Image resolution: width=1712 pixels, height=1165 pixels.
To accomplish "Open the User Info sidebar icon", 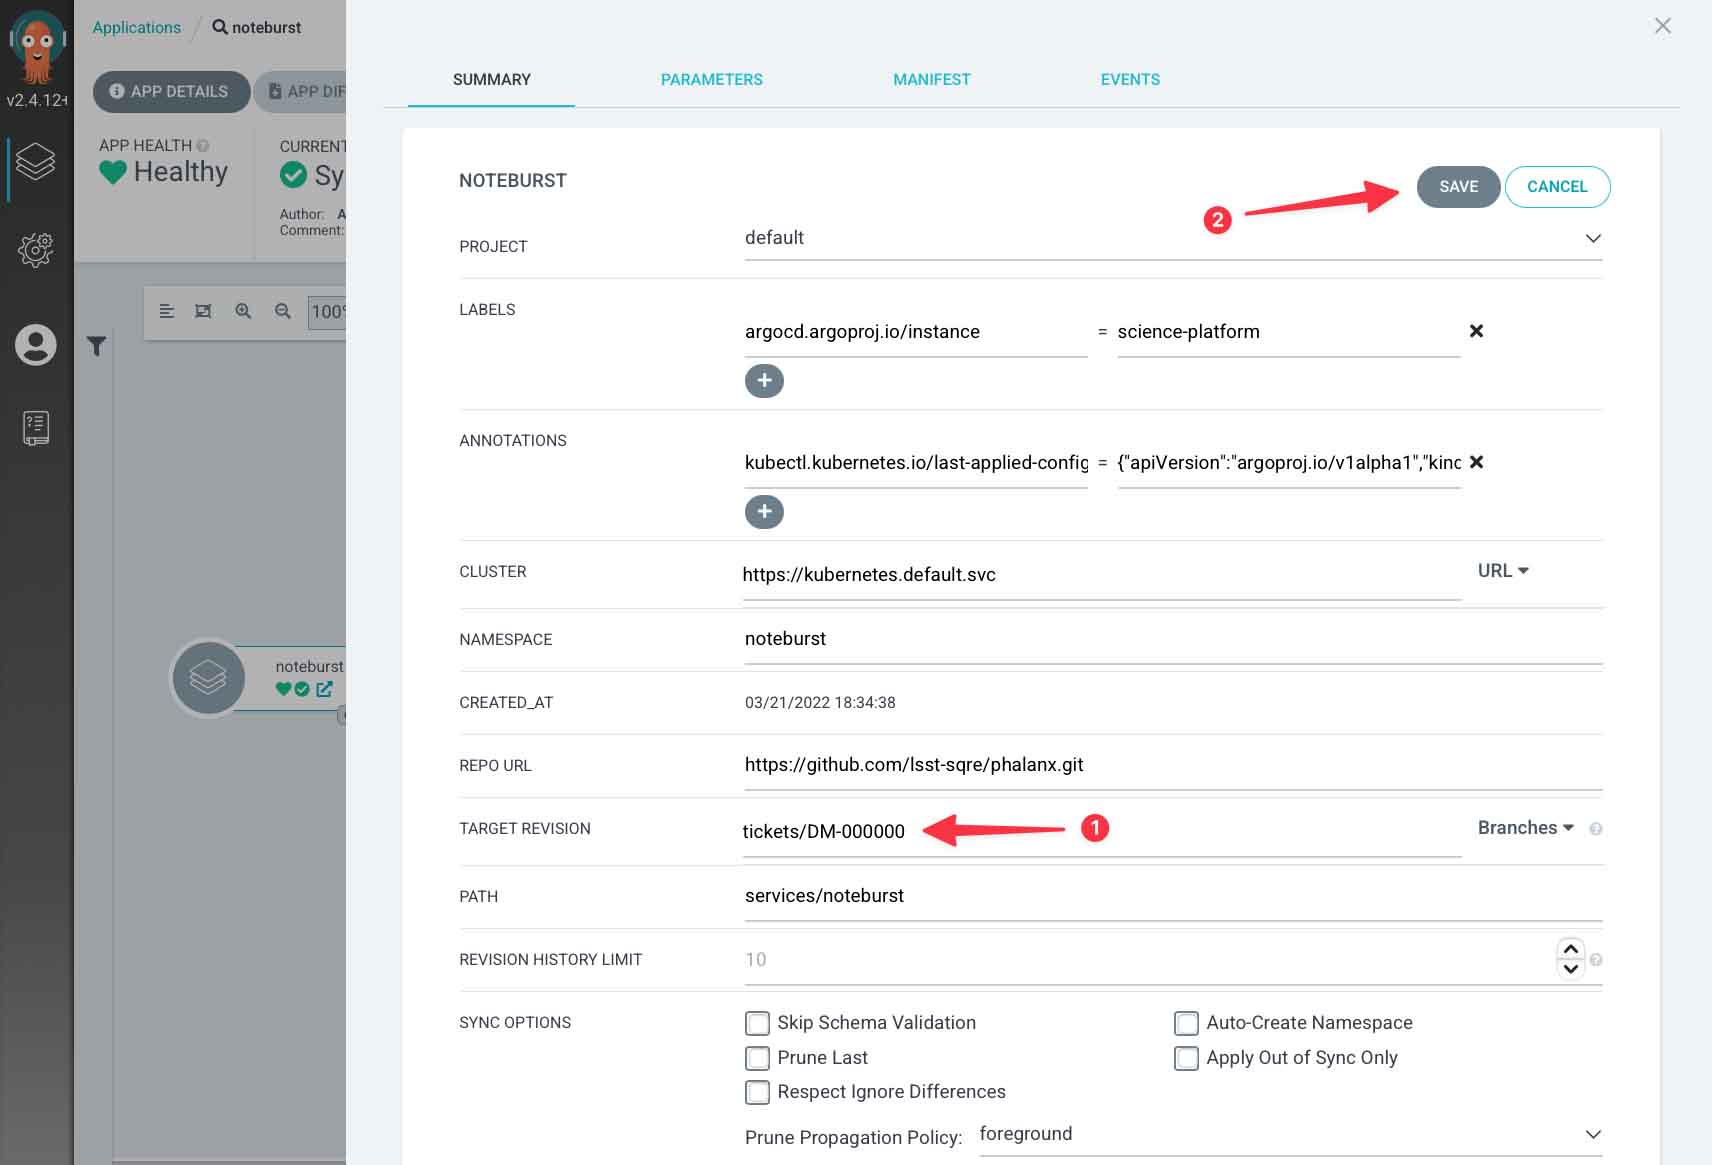I will (35, 345).
